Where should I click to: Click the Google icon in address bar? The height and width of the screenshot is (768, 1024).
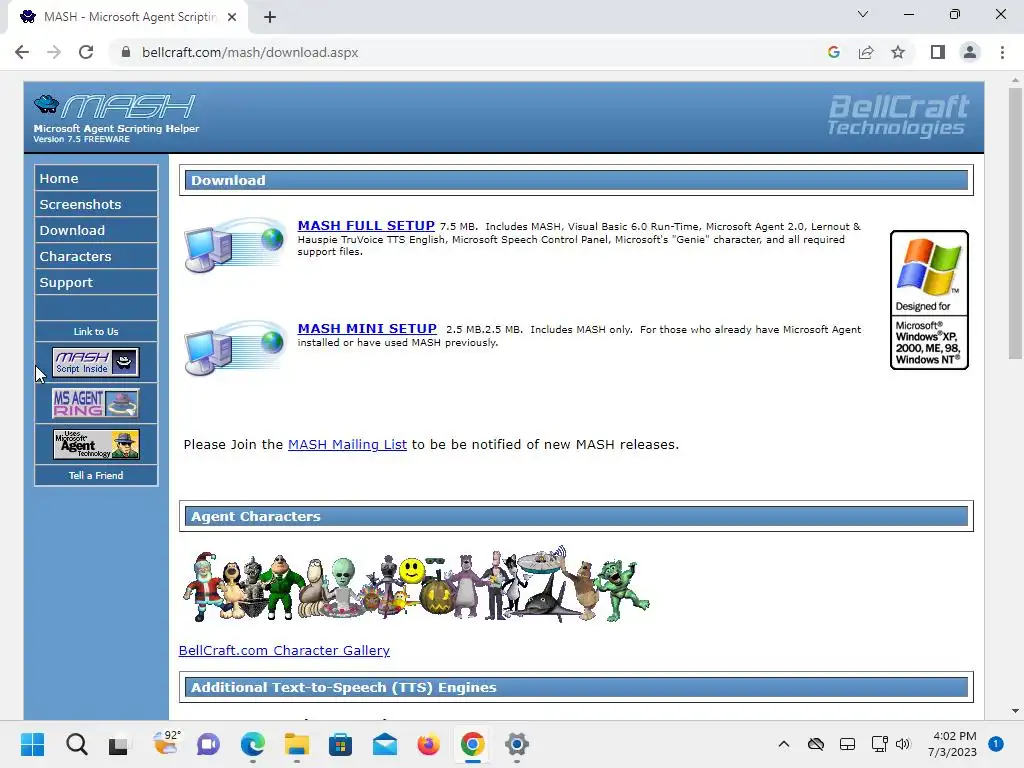833,52
